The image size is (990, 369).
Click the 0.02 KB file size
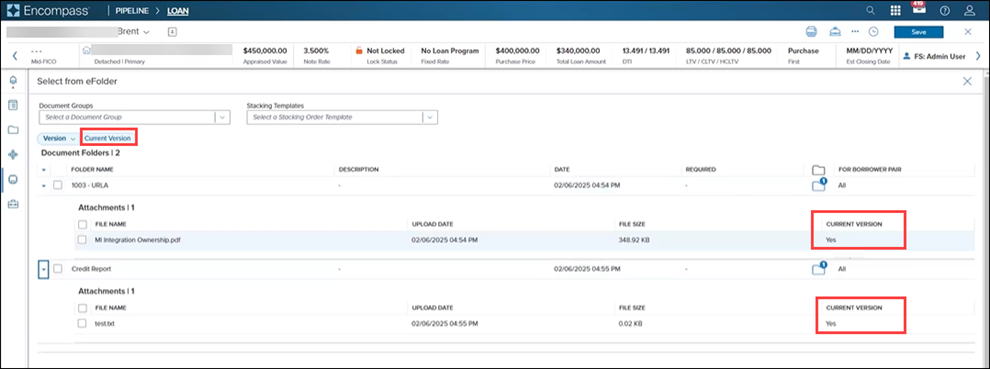tap(631, 324)
